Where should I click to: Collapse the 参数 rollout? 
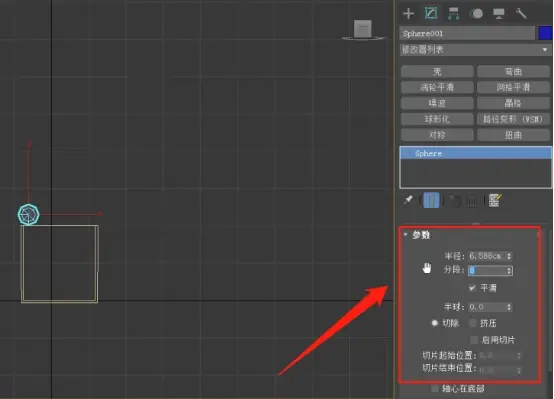tap(406, 235)
